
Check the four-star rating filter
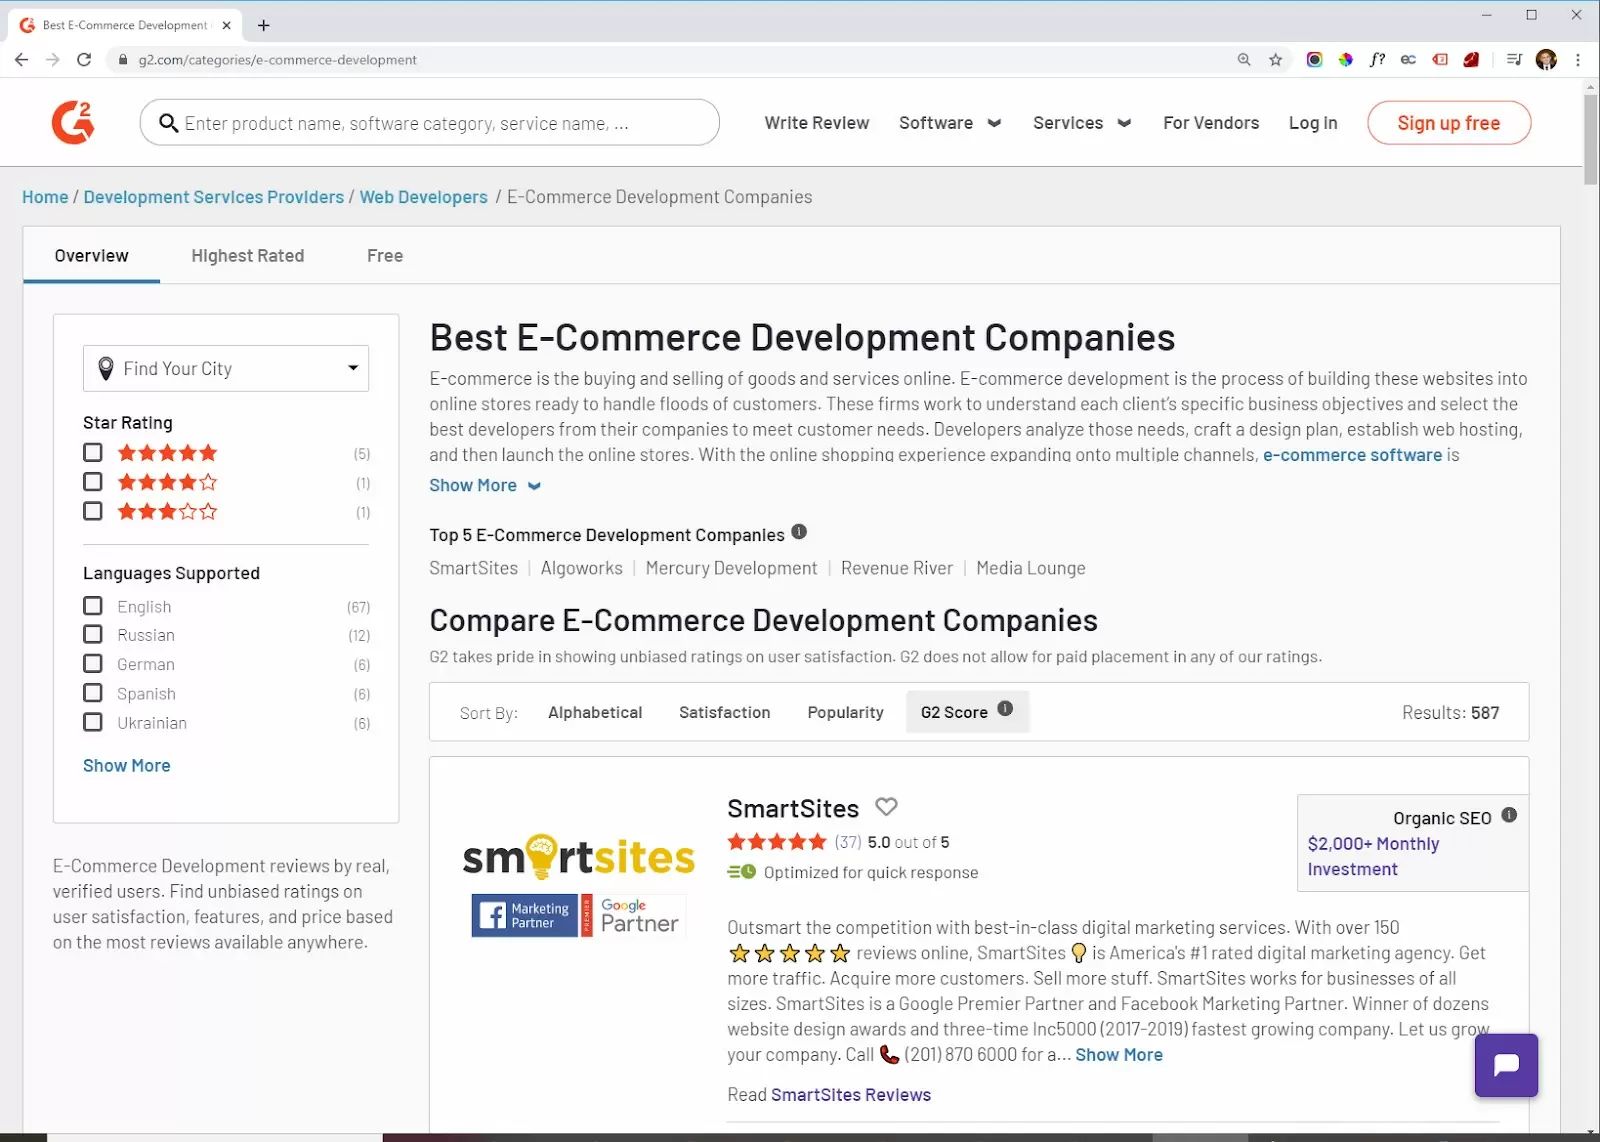(93, 481)
